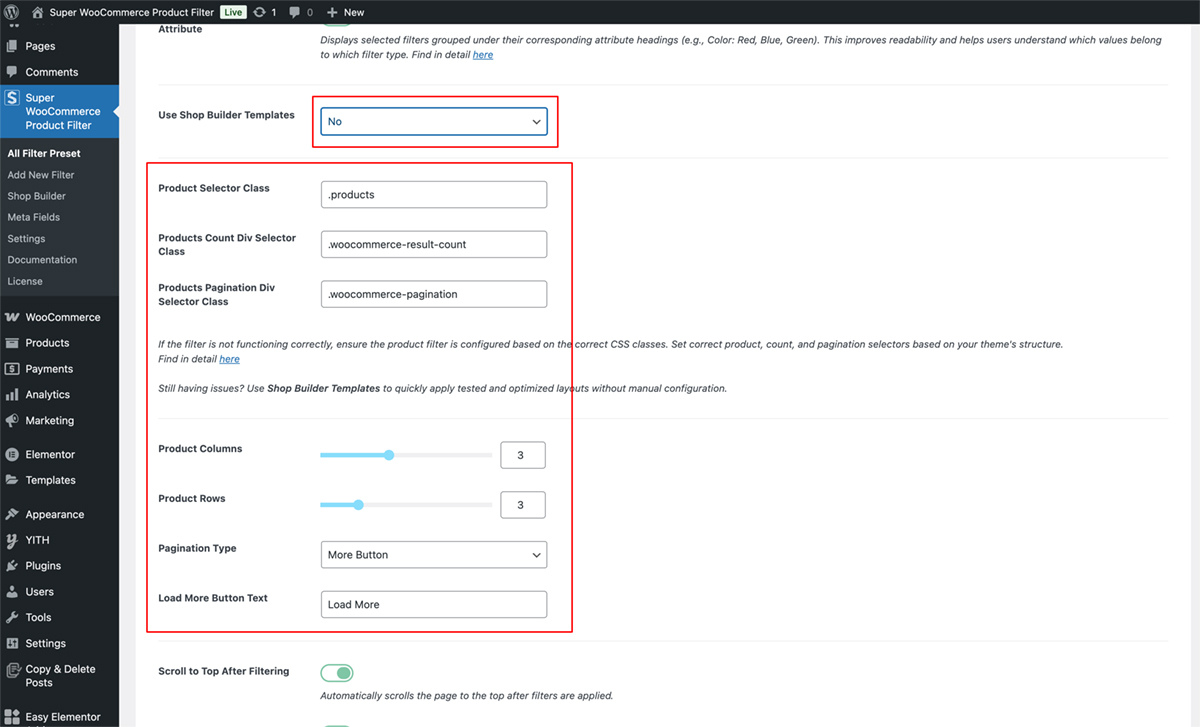Open plugin Settings submenu item
Viewport: 1200px width, 727px height.
26,239
